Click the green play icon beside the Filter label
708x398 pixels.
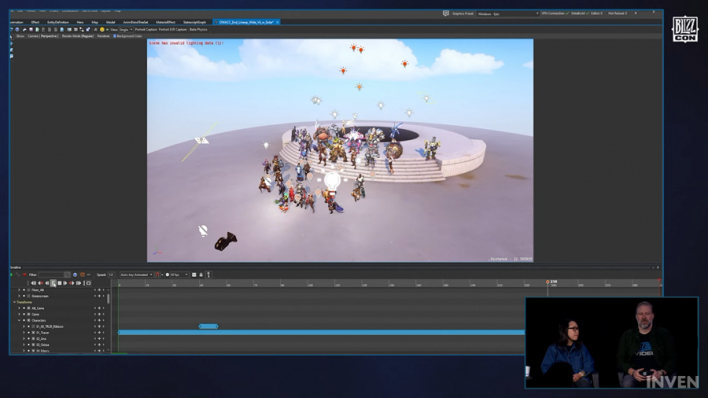point(11,275)
